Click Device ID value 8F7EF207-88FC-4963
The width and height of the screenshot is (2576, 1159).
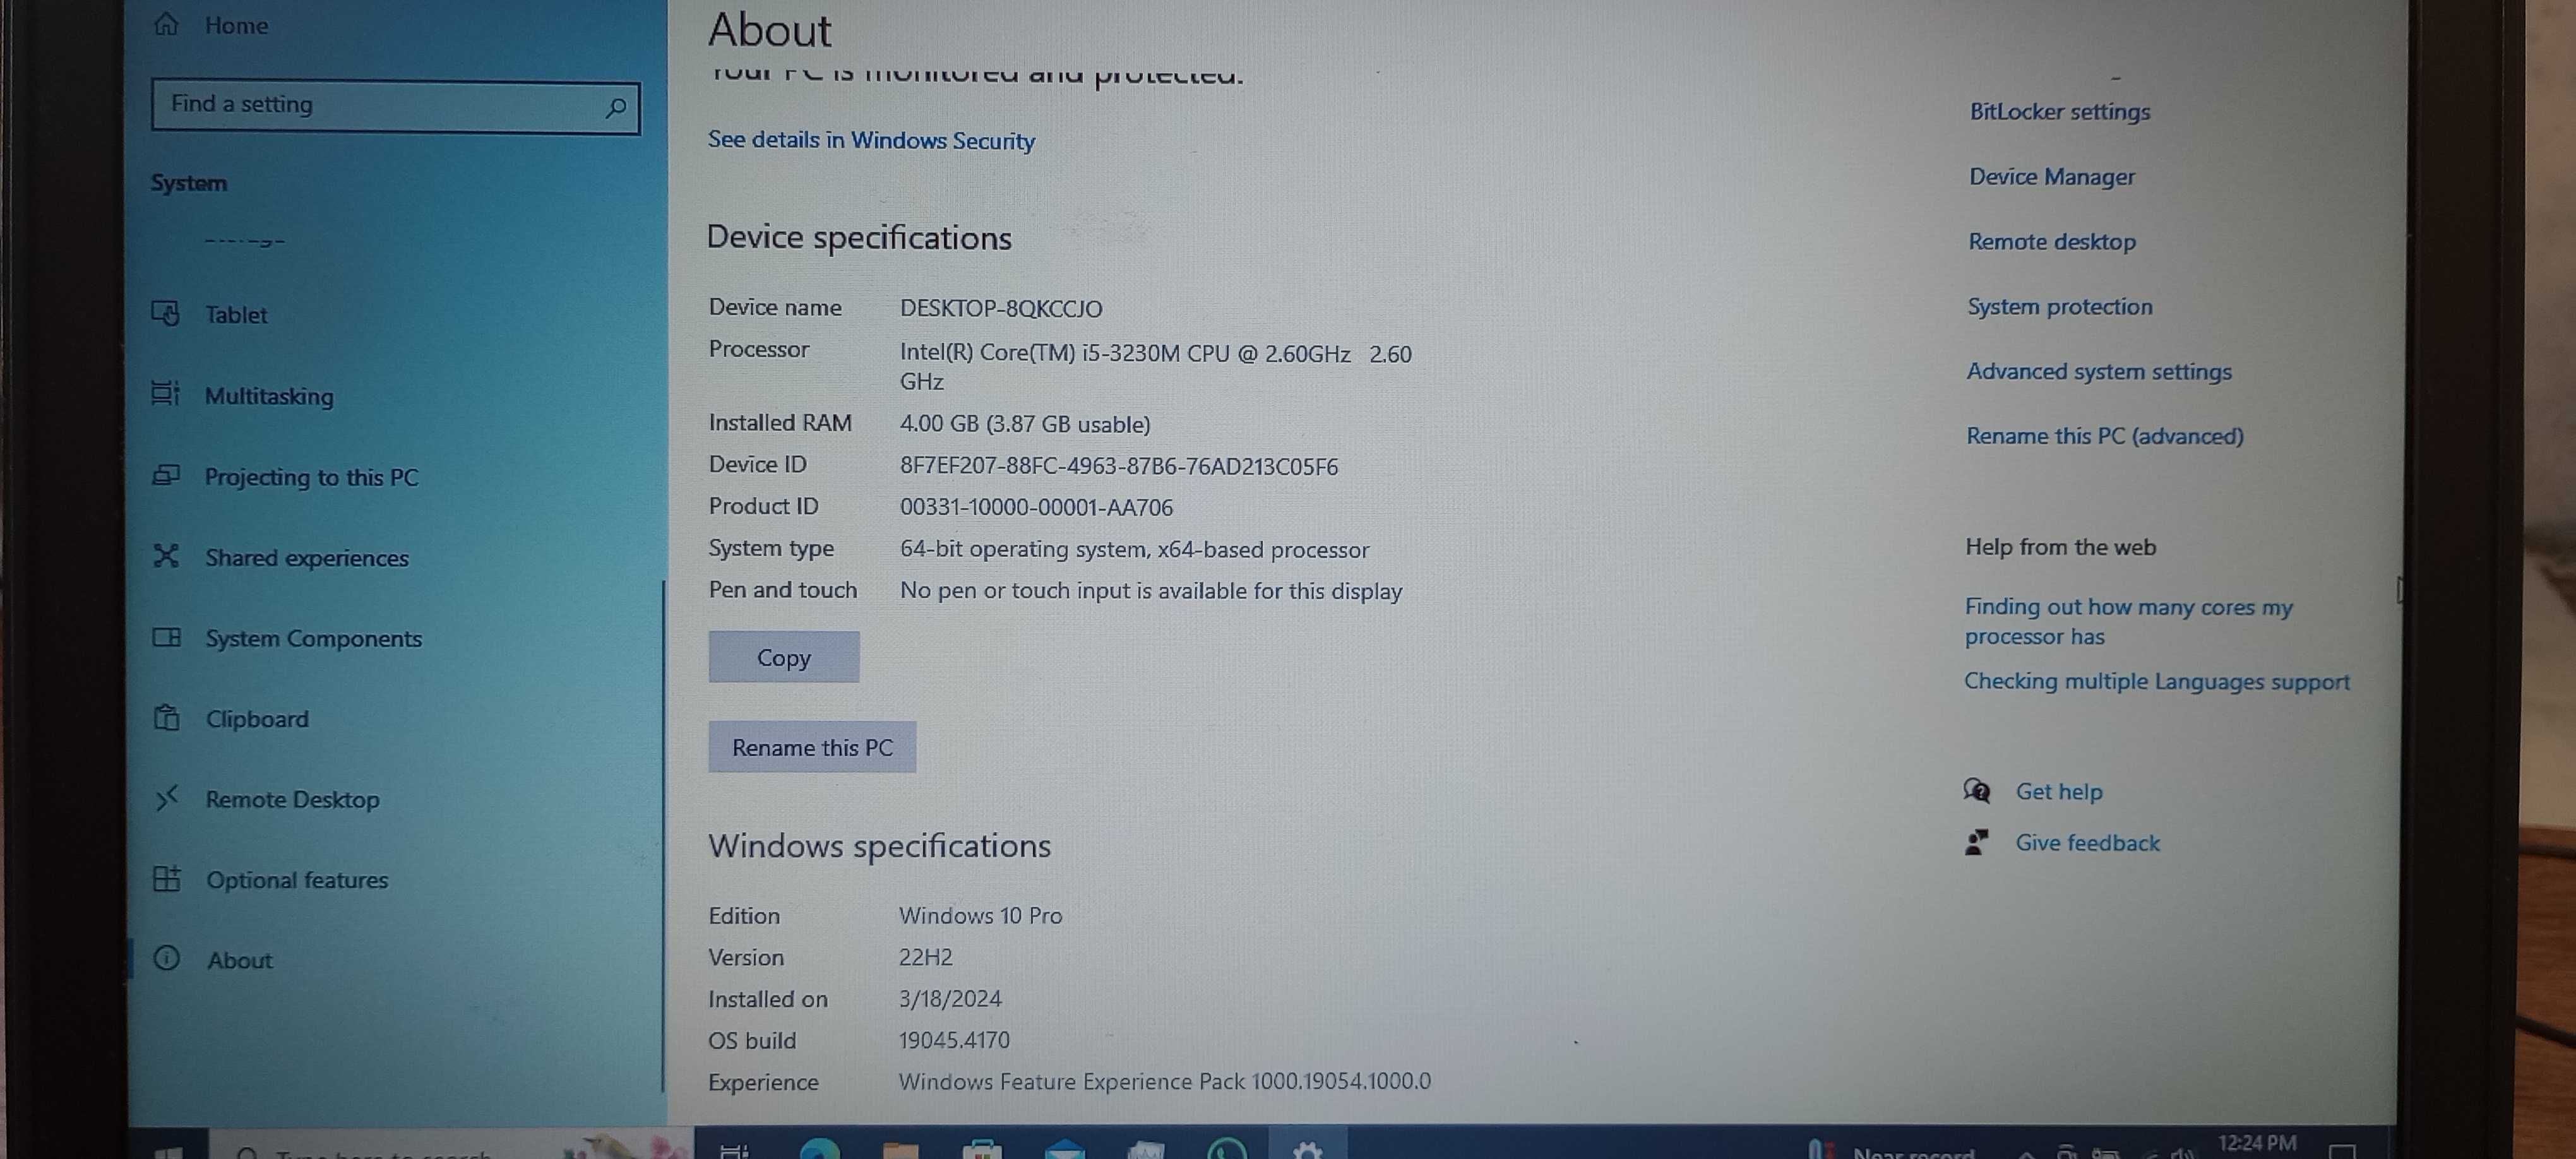pyautogui.click(x=1118, y=466)
